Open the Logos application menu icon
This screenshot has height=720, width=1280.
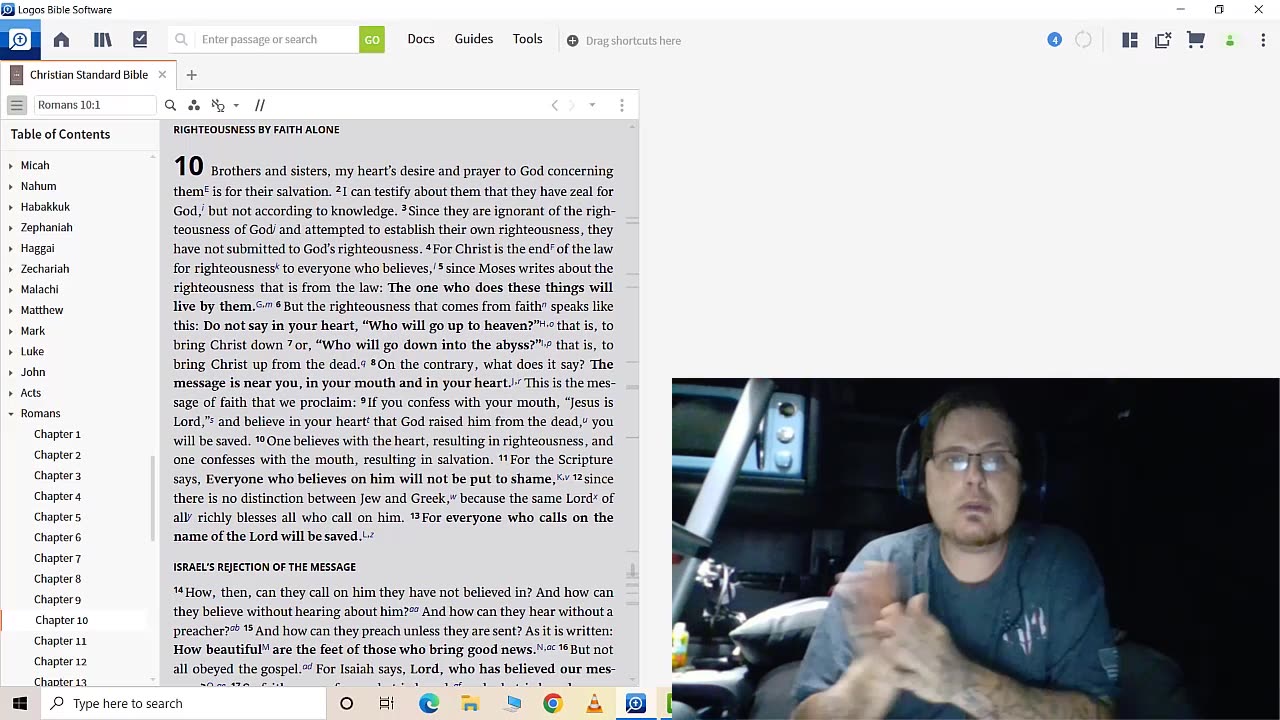tap(19, 40)
